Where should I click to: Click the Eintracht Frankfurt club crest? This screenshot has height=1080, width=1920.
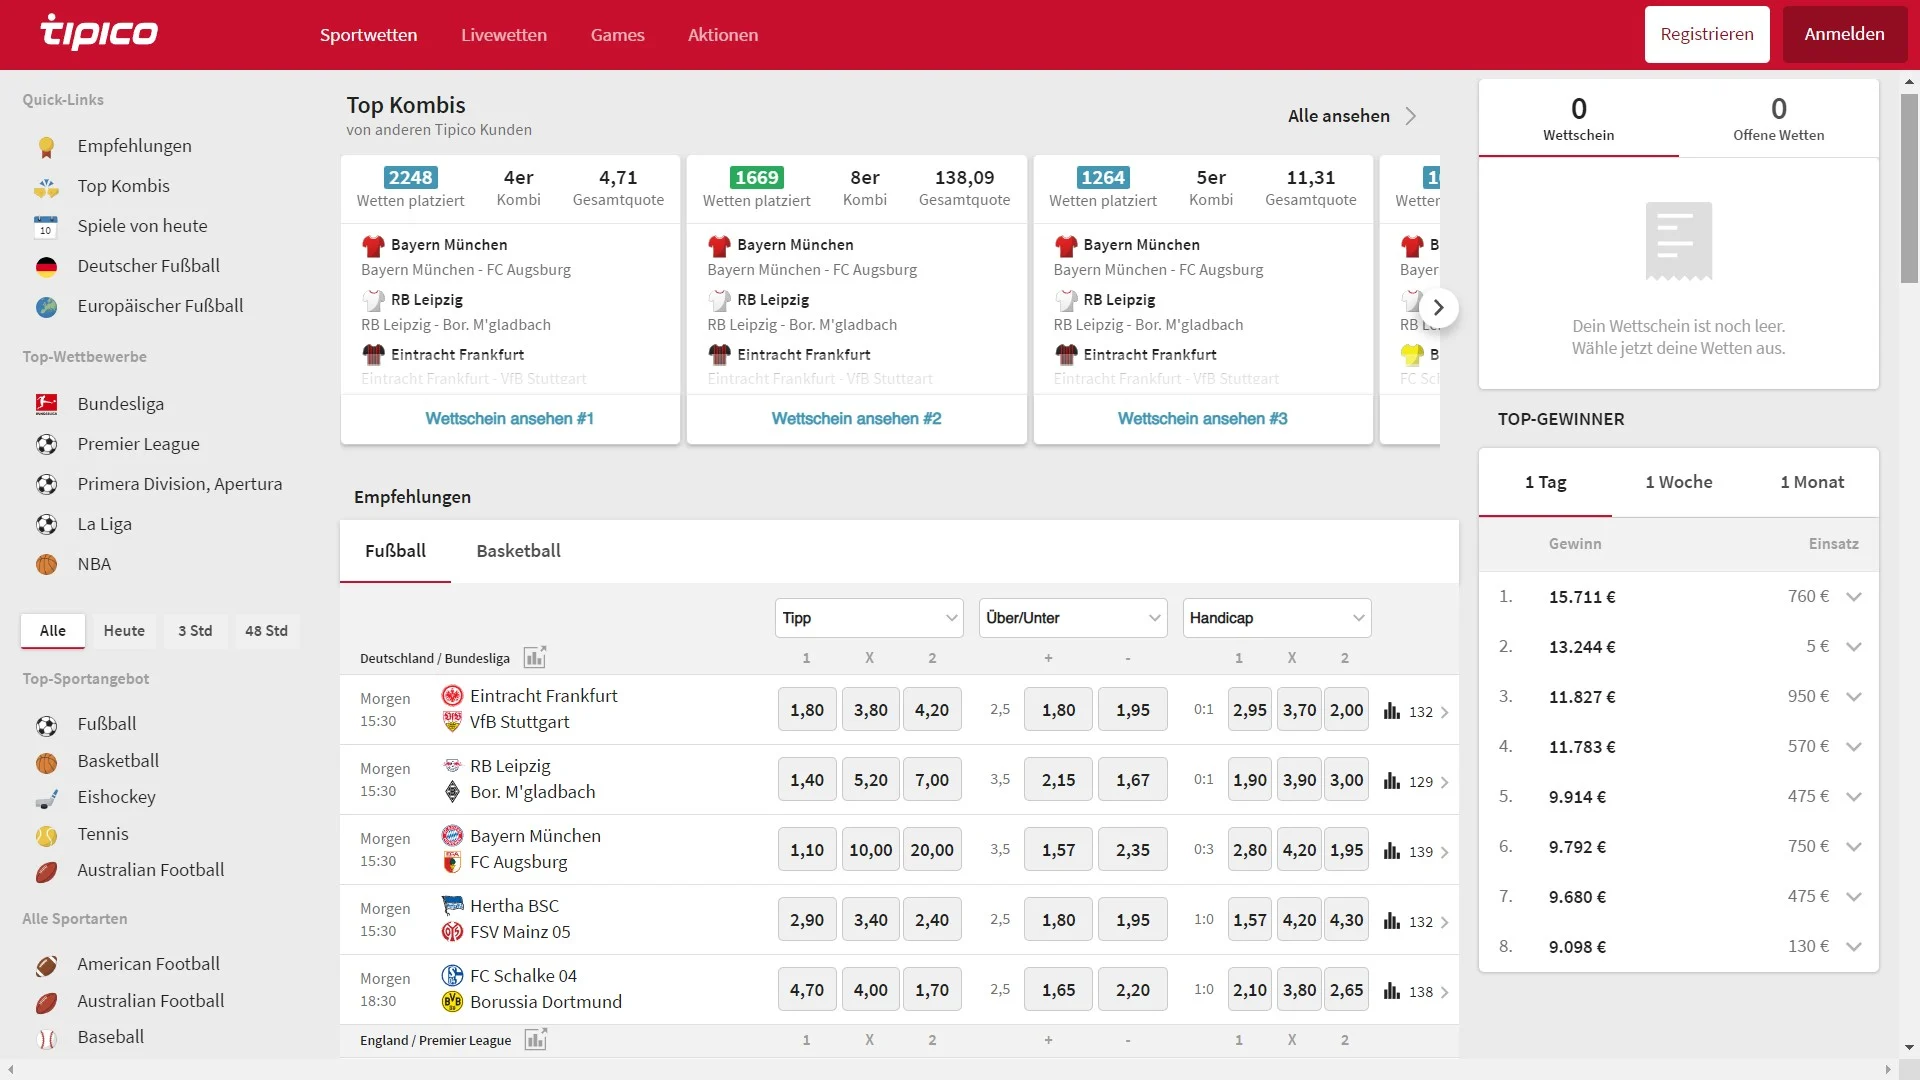(452, 696)
